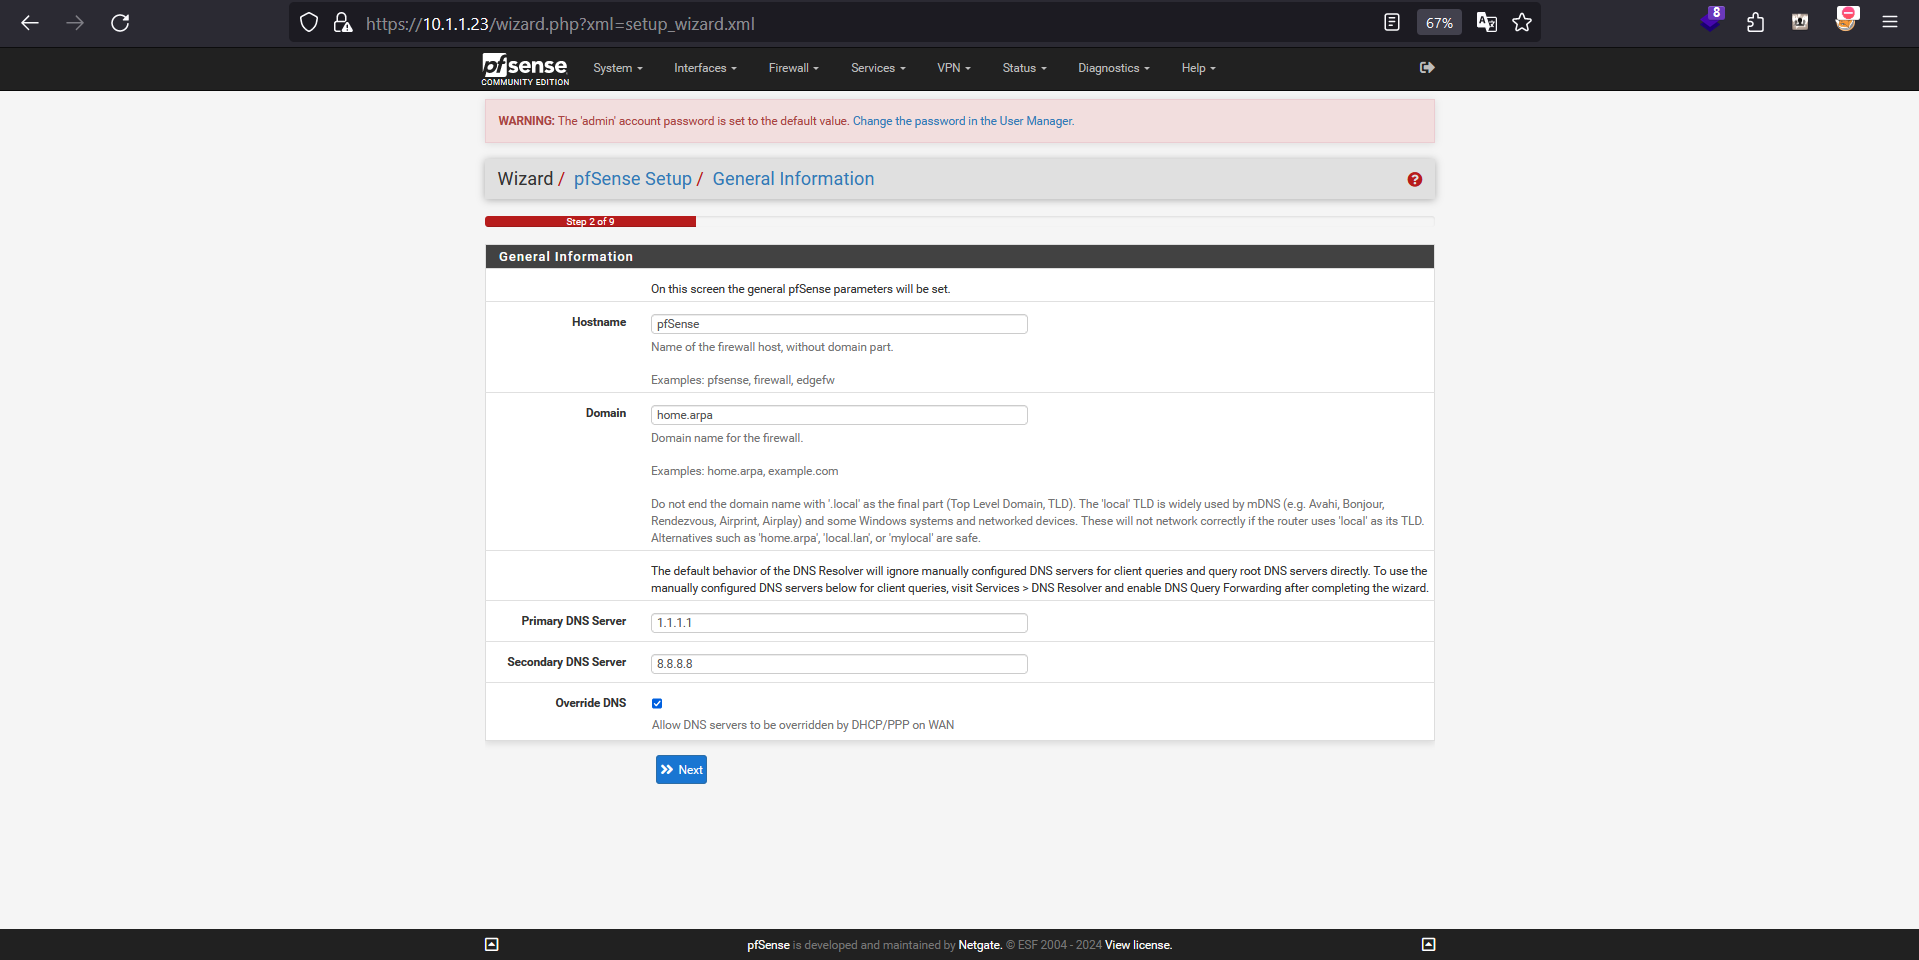Click the Next wizard button
The image size is (1919, 960).
[681, 770]
